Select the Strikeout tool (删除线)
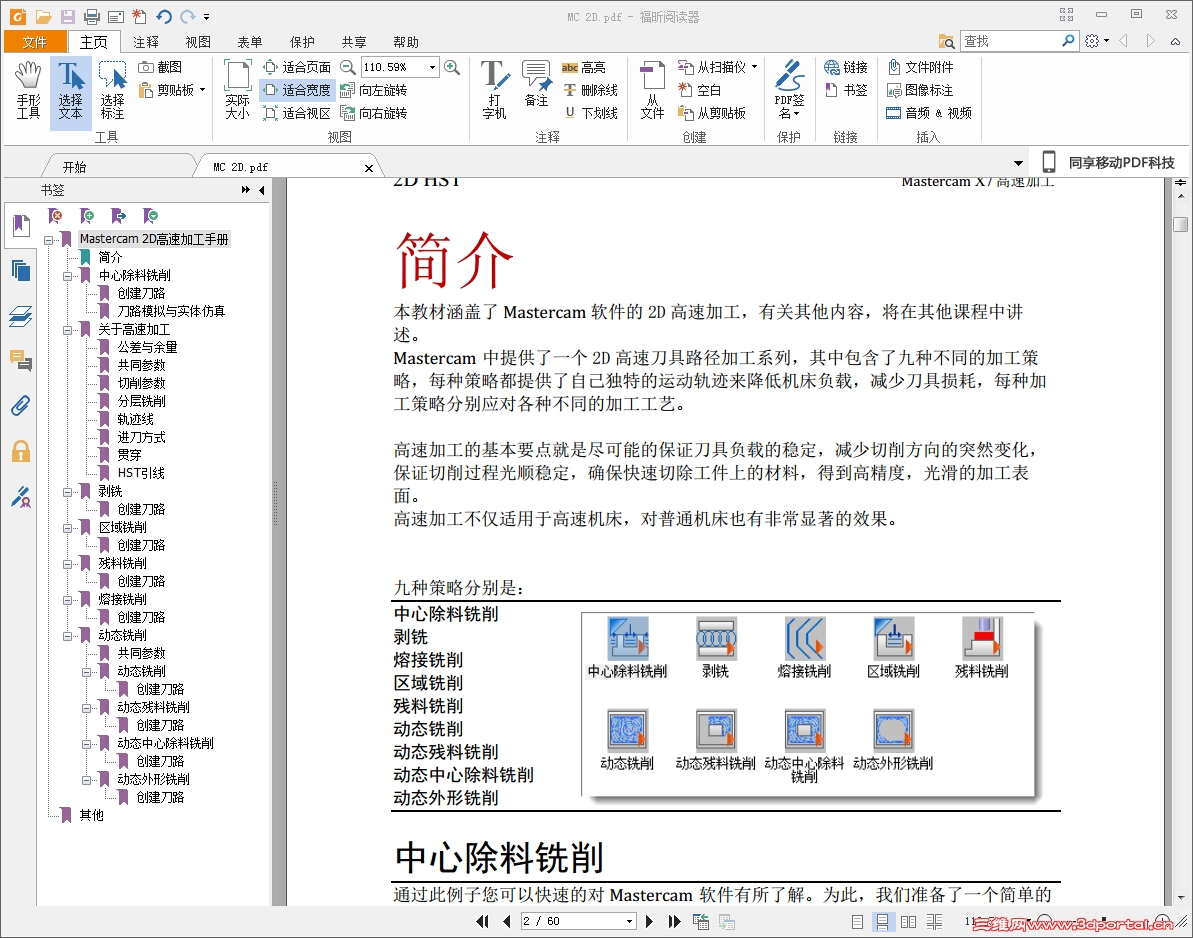Screen dimensions: 1193x938 click(590, 90)
